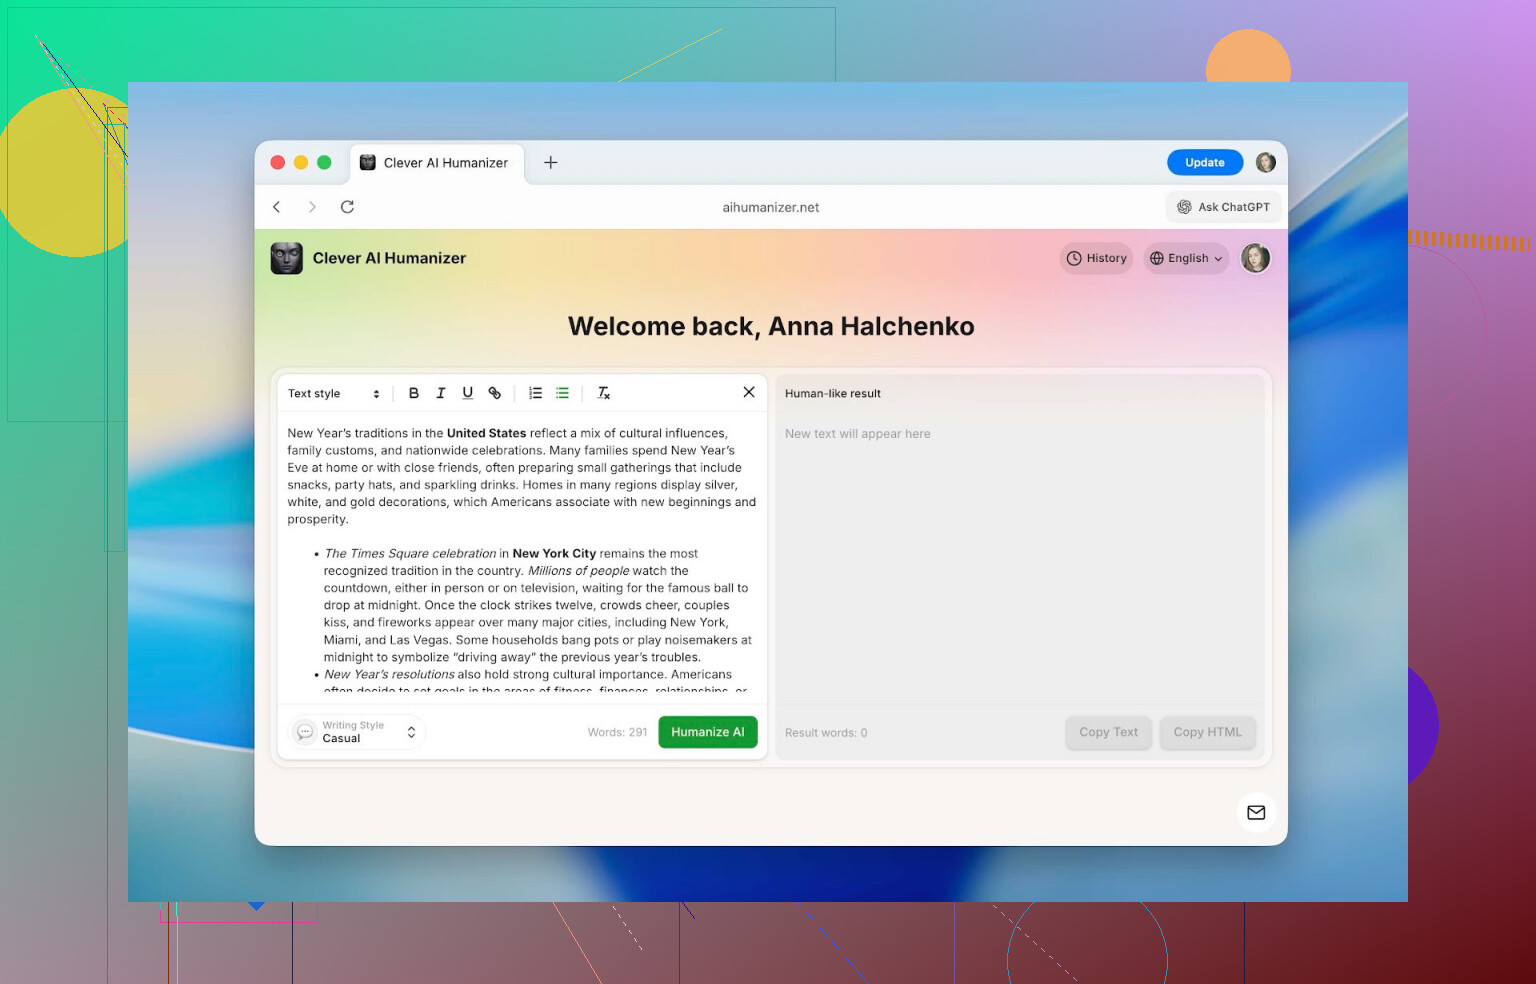This screenshot has height=984, width=1536.
Task: Apply bulleted list formatting
Action: point(563,393)
